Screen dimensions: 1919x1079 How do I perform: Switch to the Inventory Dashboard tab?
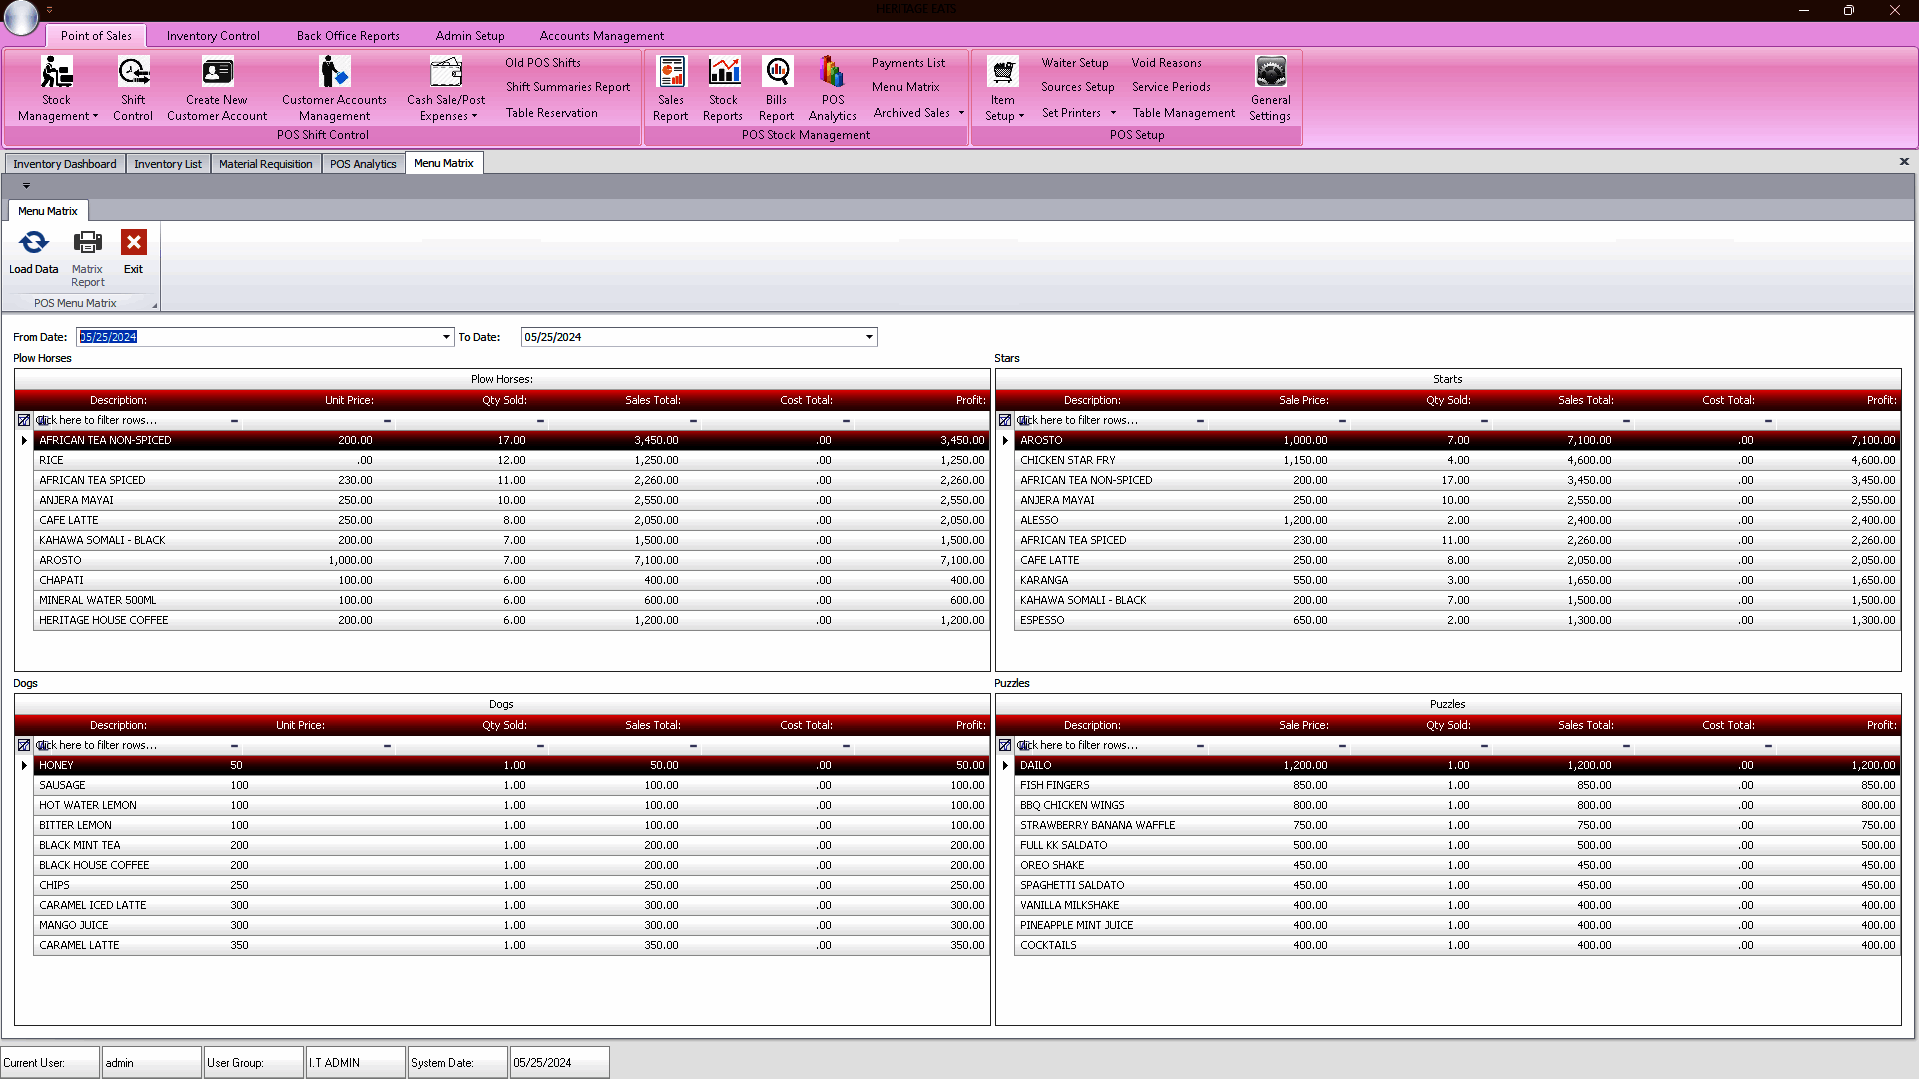coord(65,164)
